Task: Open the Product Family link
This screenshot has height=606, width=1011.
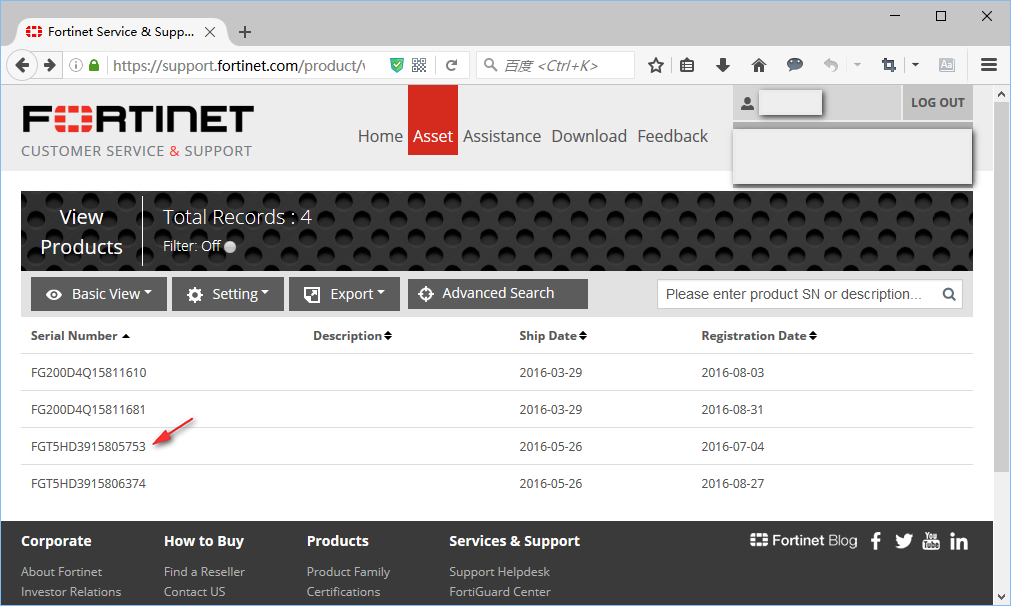Action: [x=348, y=572]
